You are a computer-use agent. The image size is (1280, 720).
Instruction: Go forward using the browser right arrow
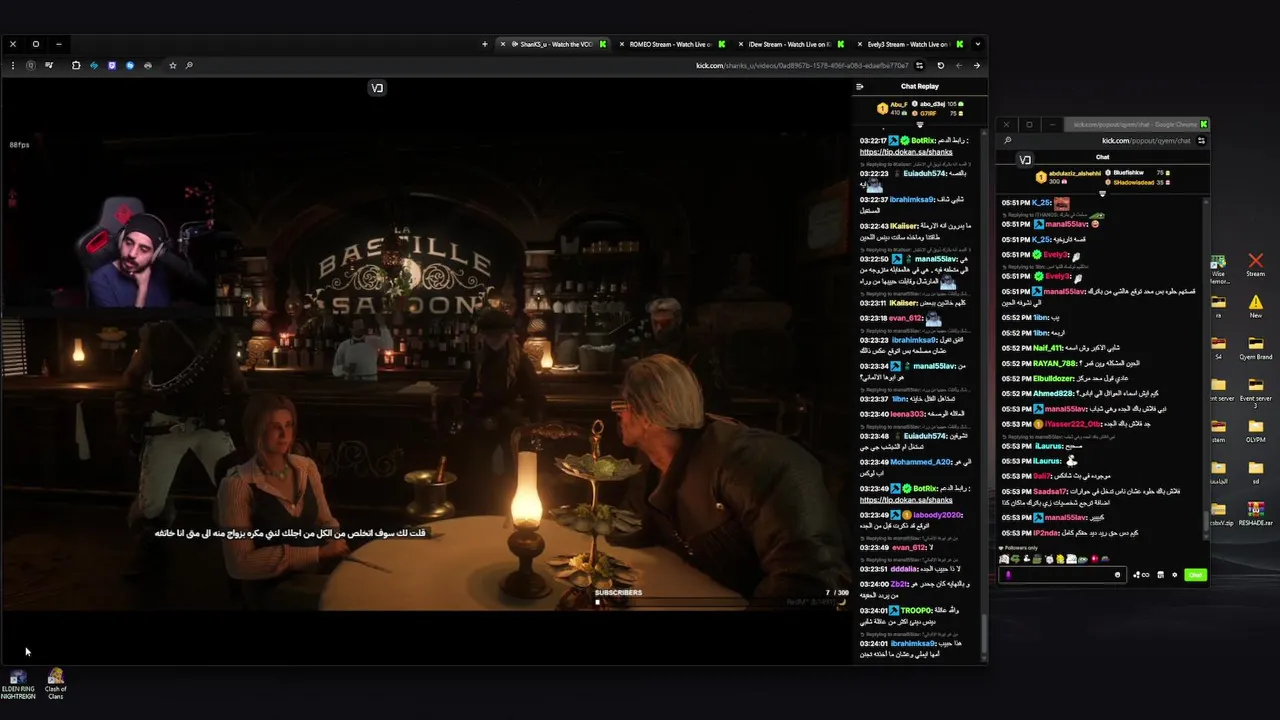(x=977, y=66)
